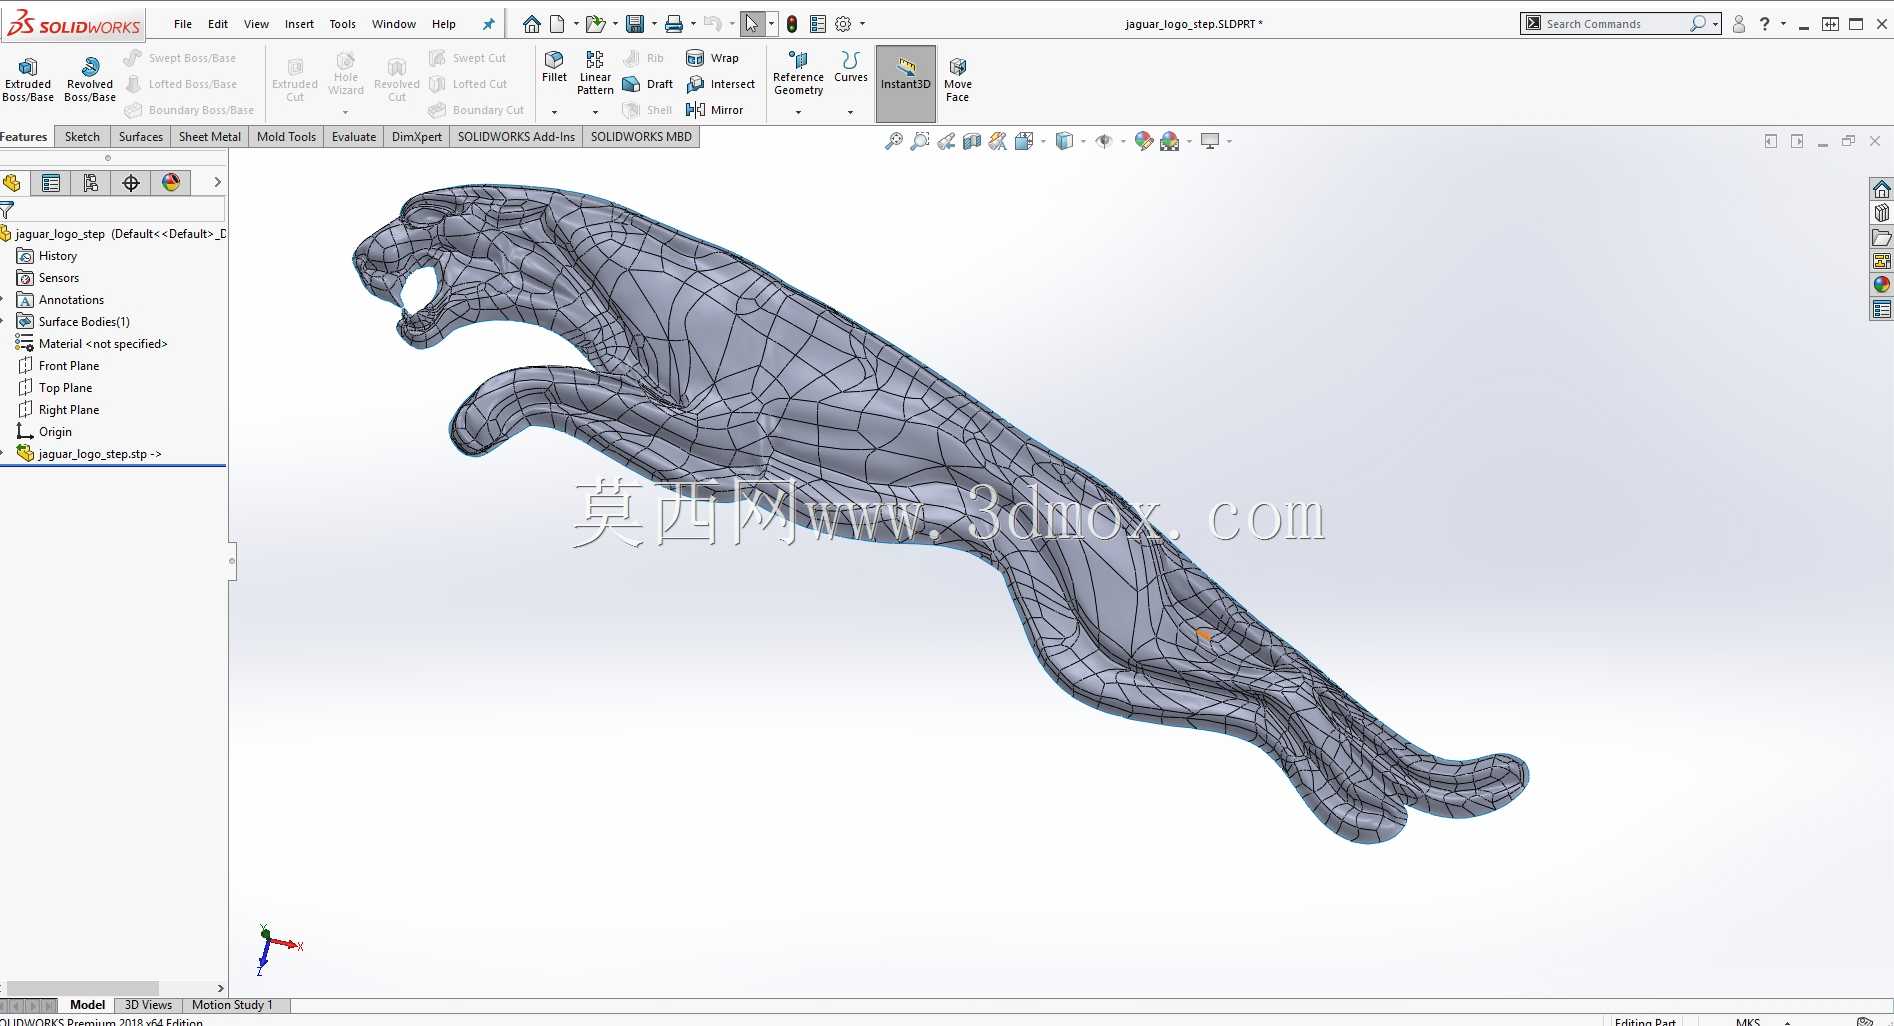The image size is (1894, 1026).
Task: Switch to the Evaluate tab
Action: pos(354,137)
